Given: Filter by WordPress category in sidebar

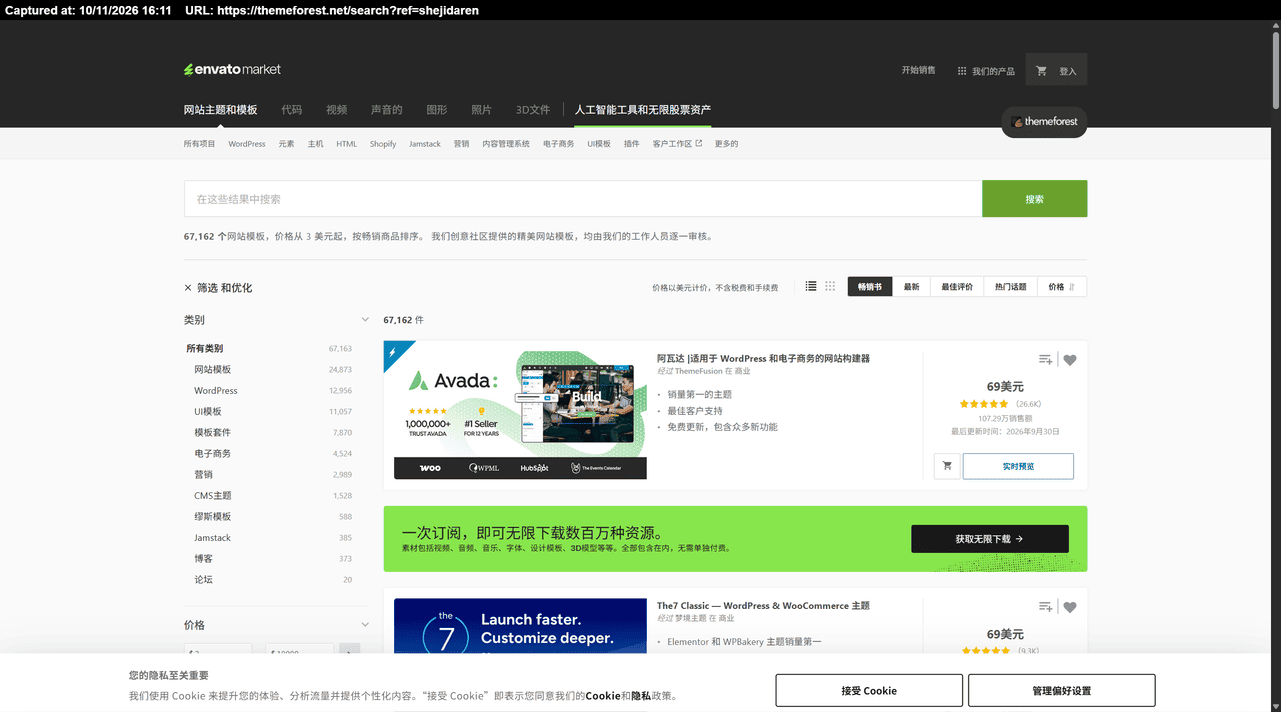Looking at the screenshot, I should [216, 391].
